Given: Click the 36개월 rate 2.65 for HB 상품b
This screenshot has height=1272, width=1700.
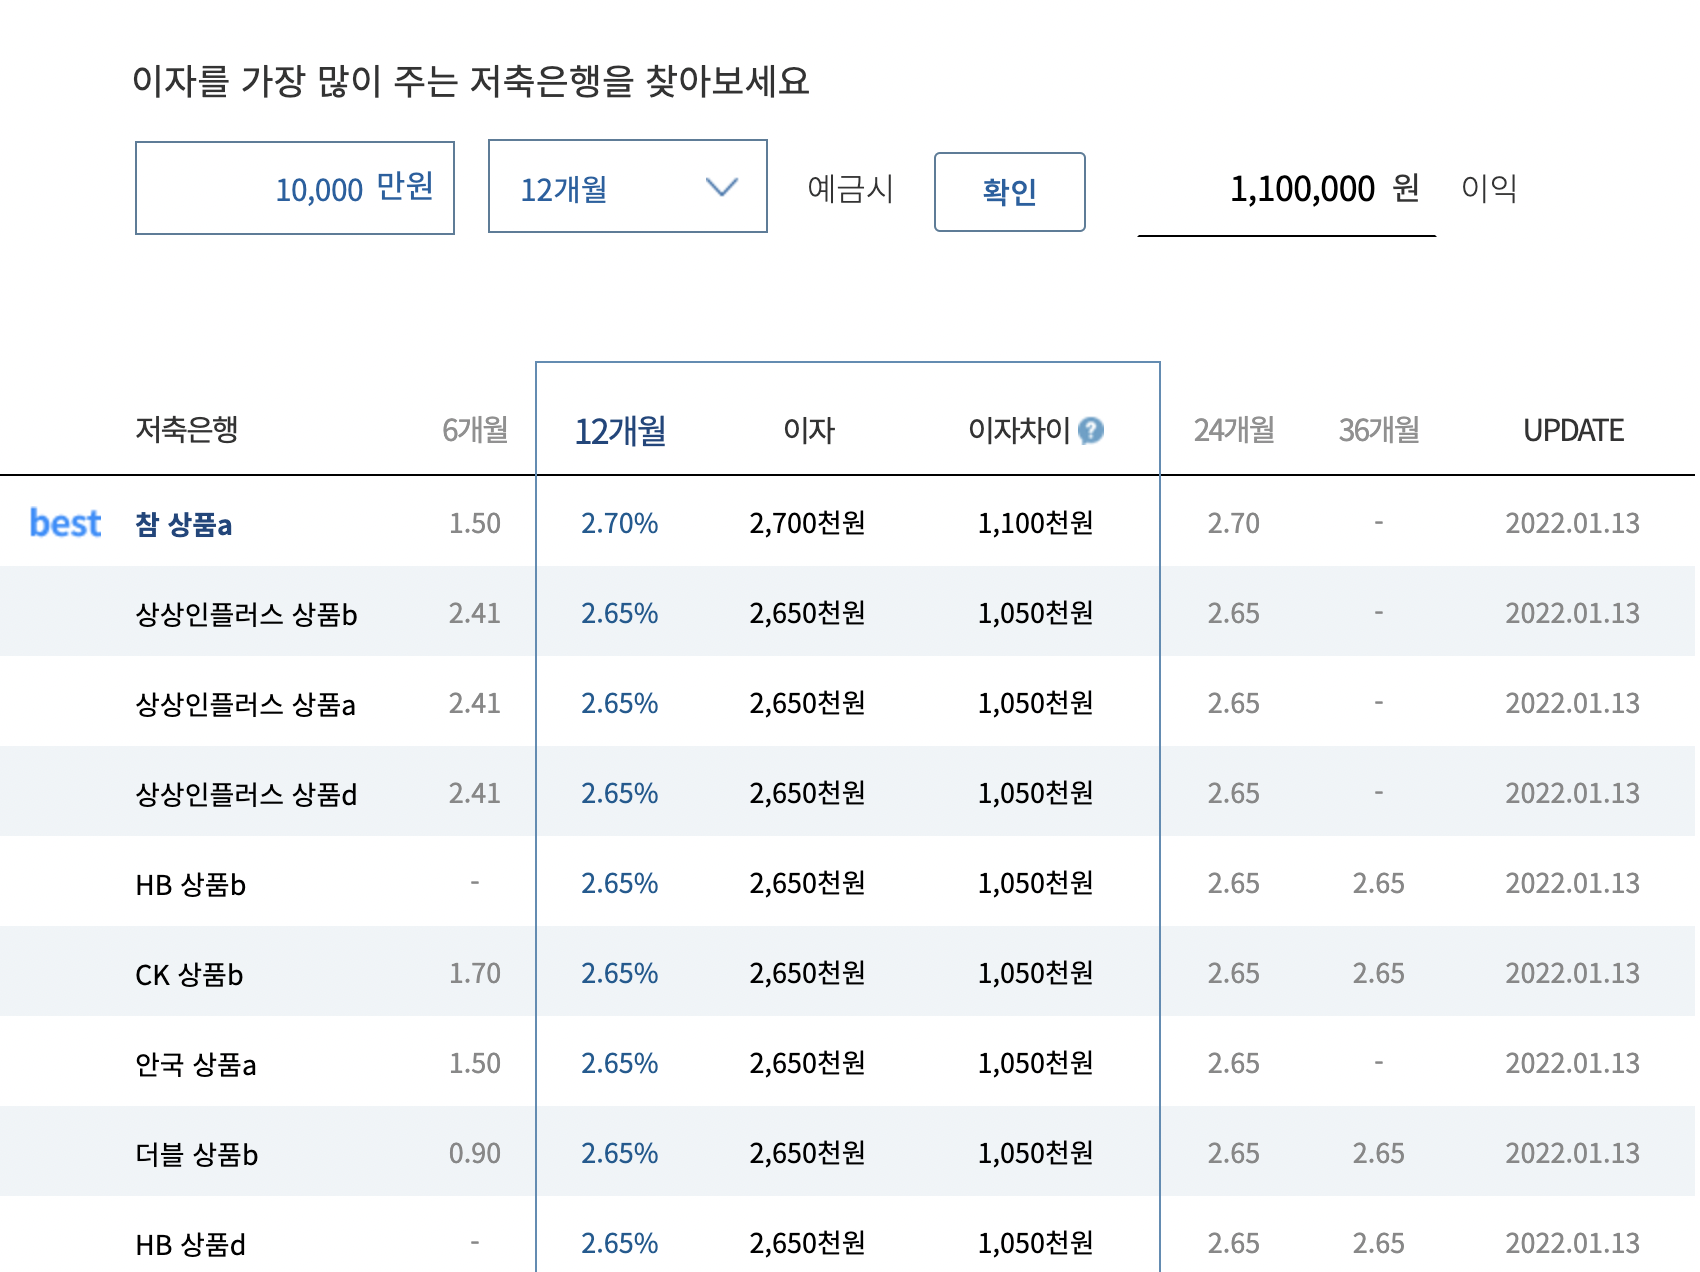Looking at the screenshot, I should pos(1379,883).
